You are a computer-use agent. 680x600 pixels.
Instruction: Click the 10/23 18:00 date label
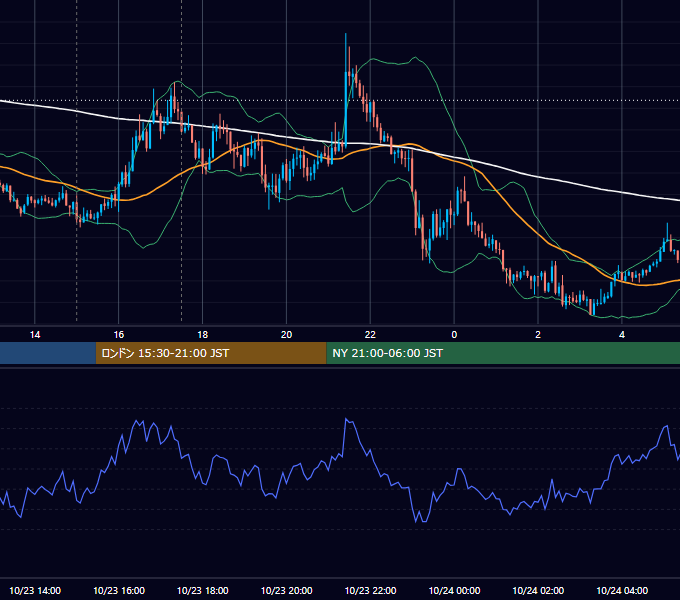pyautogui.click(x=203, y=590)
